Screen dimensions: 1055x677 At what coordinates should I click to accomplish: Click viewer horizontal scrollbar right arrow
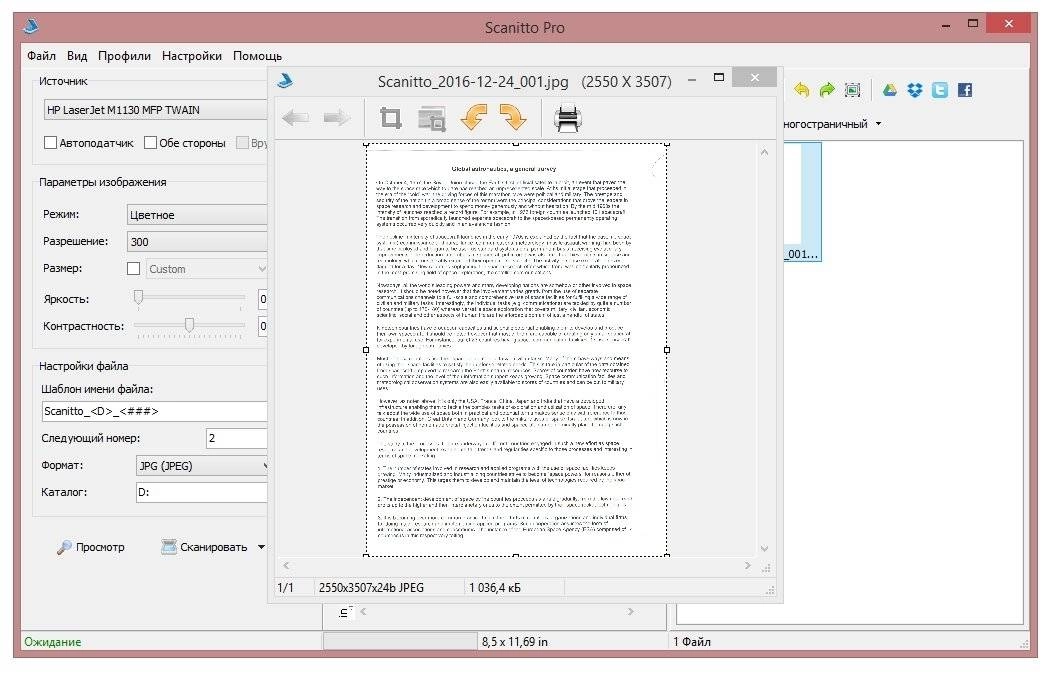(748, 566)
